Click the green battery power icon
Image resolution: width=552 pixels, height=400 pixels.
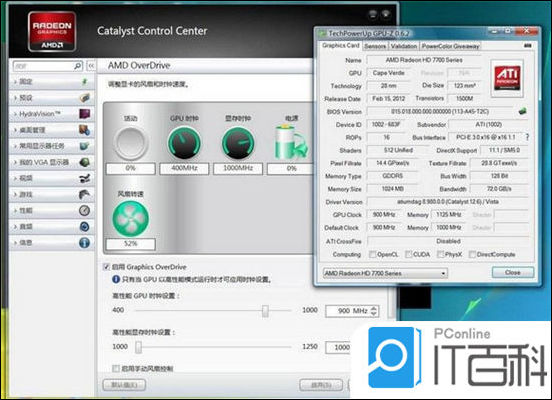tap(291, 142)
